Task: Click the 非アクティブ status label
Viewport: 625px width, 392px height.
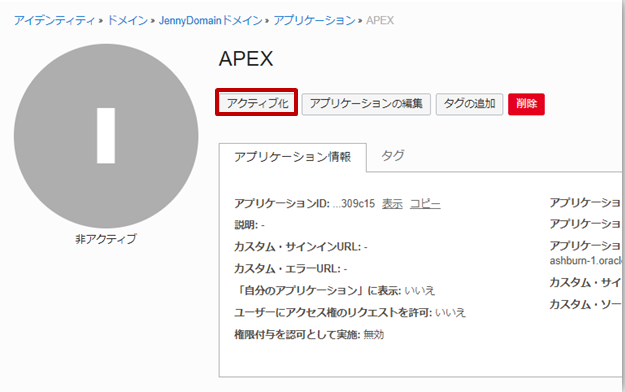Action: pyautogui.click(x=106, y=239)
